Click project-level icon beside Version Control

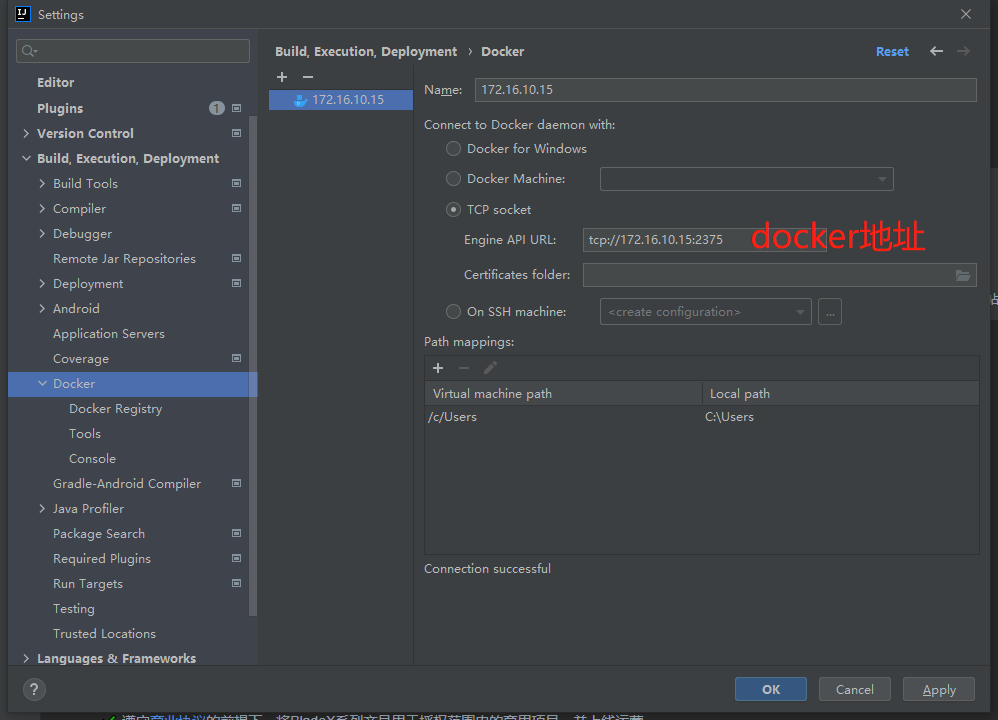point(237,133)
